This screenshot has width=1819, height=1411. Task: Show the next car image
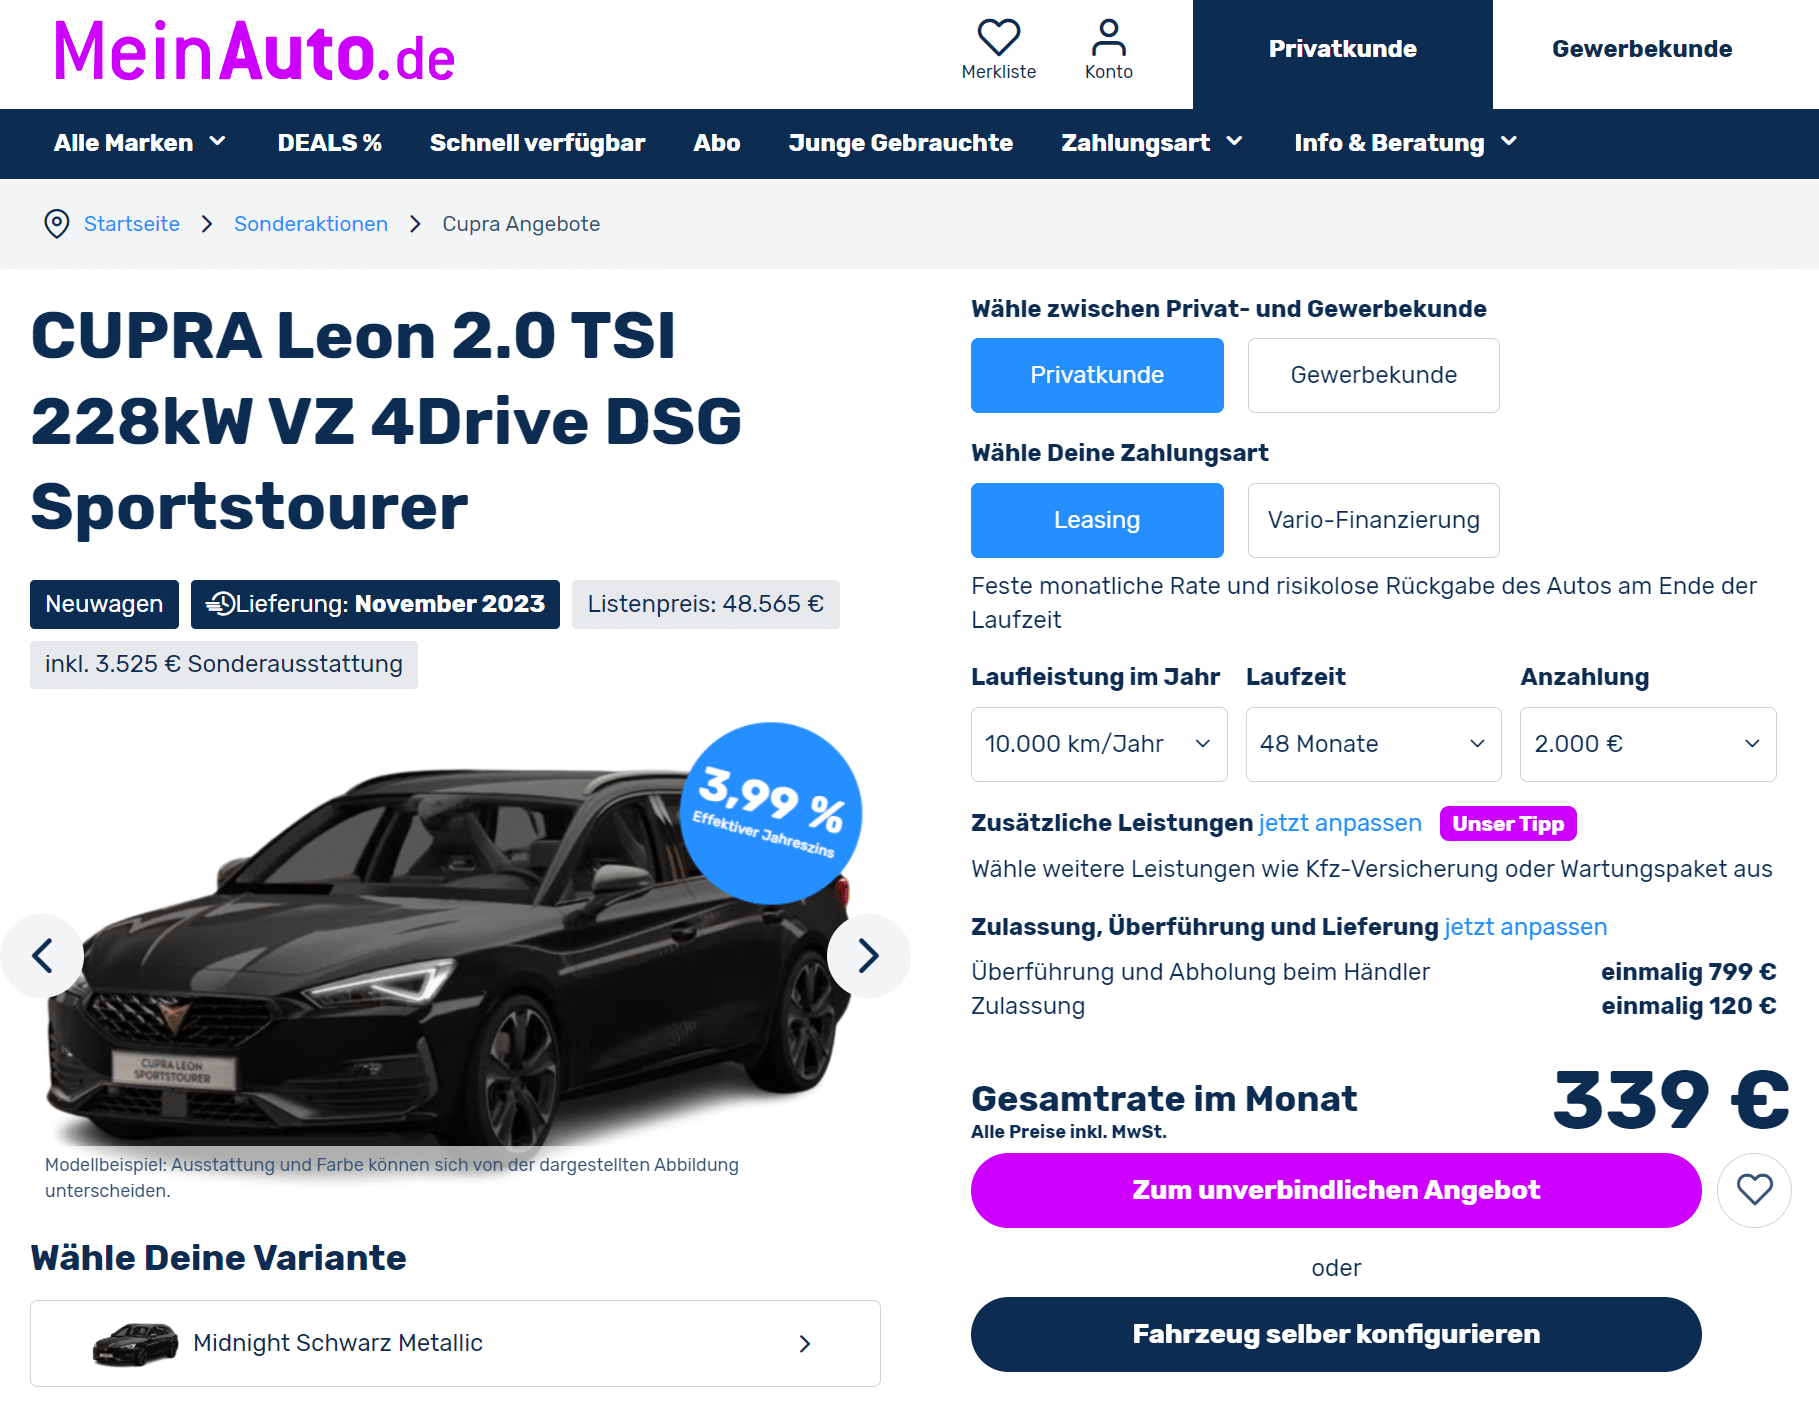tap(868, 956)
